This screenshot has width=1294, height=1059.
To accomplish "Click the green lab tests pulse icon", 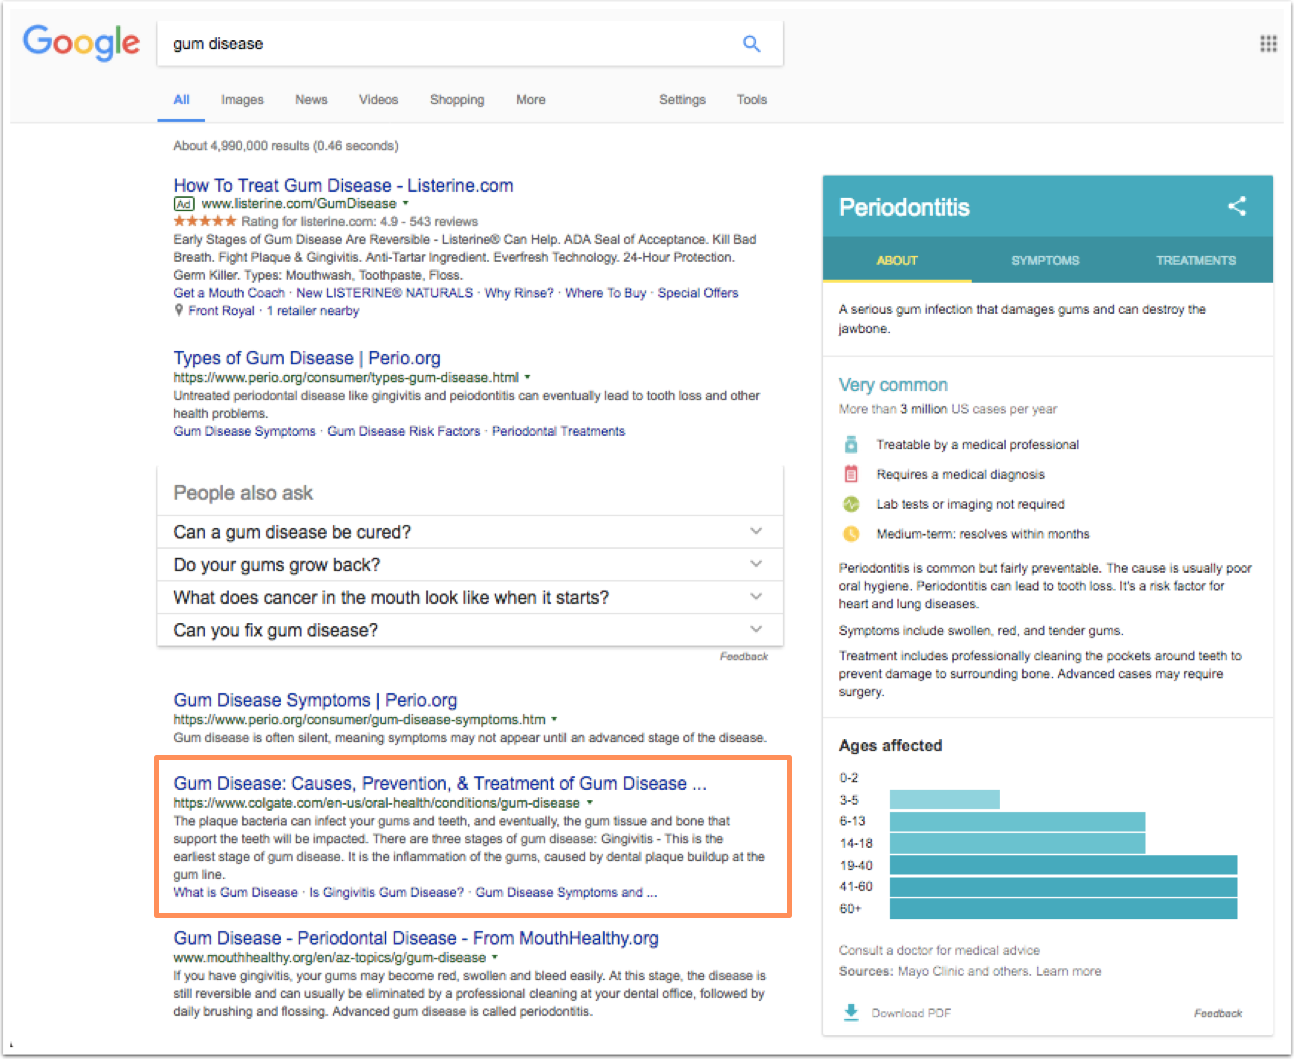I will [x=851, y=504].
